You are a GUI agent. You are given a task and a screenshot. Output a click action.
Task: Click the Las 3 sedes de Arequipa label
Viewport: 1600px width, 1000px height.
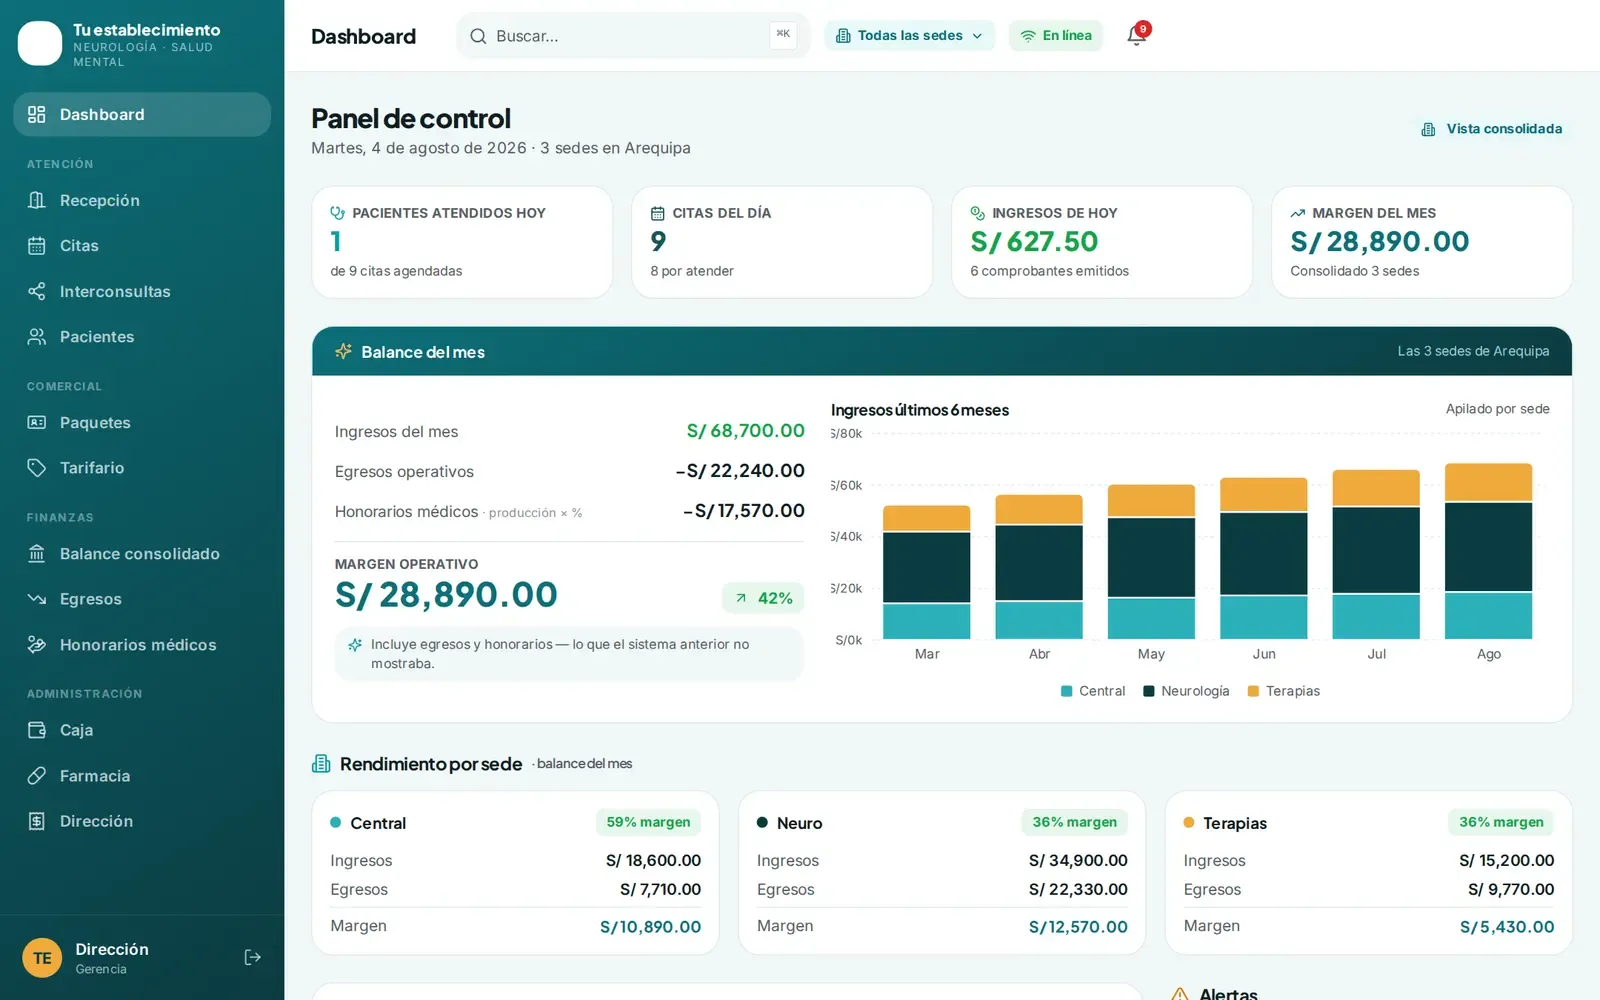[1473, 351]
